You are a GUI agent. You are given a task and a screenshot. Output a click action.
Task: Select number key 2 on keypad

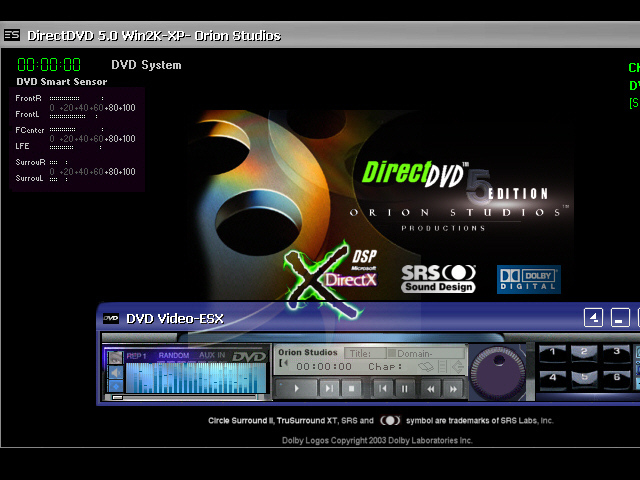point(584,352)
